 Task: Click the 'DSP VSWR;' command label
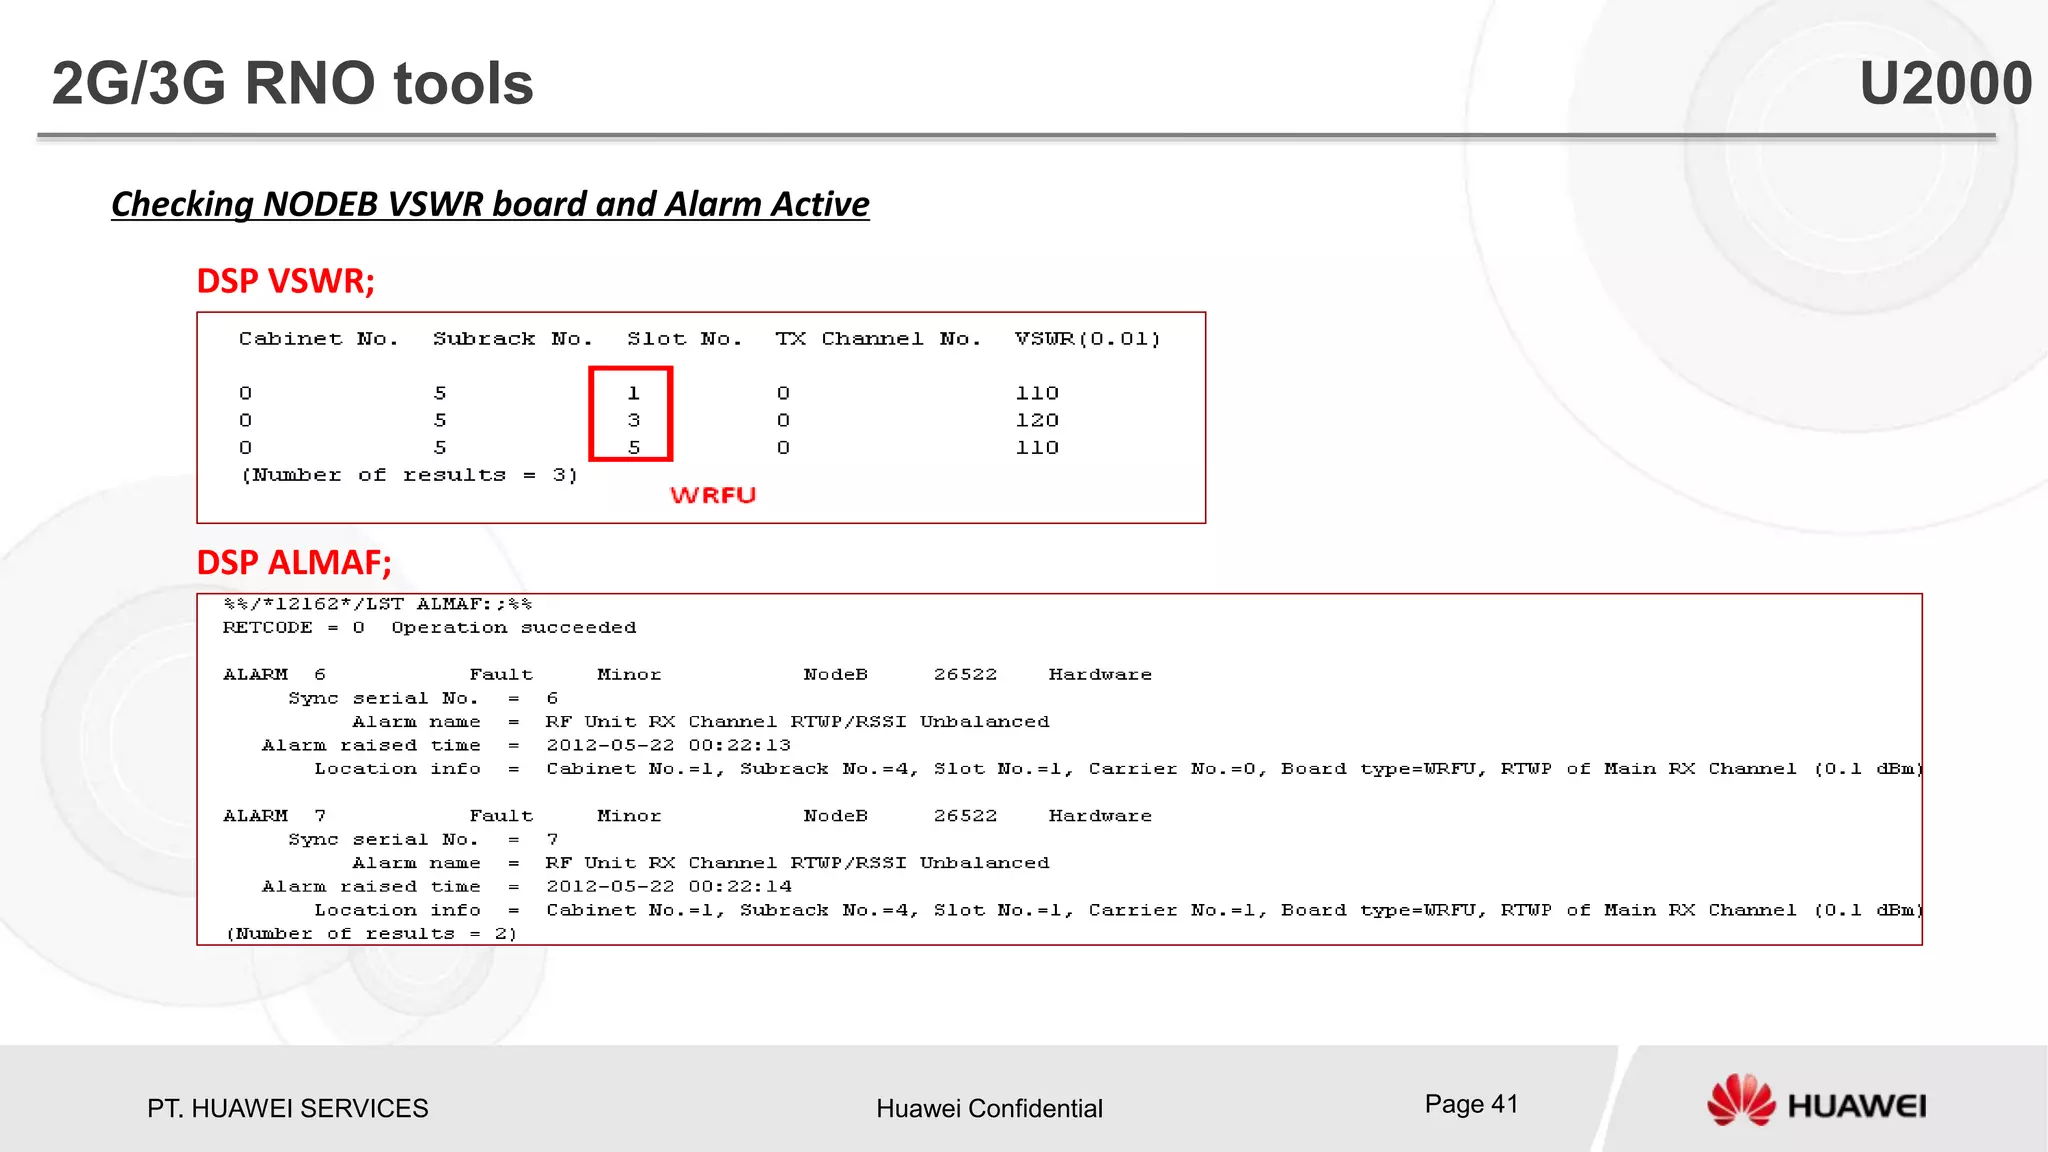click(286, 281)
